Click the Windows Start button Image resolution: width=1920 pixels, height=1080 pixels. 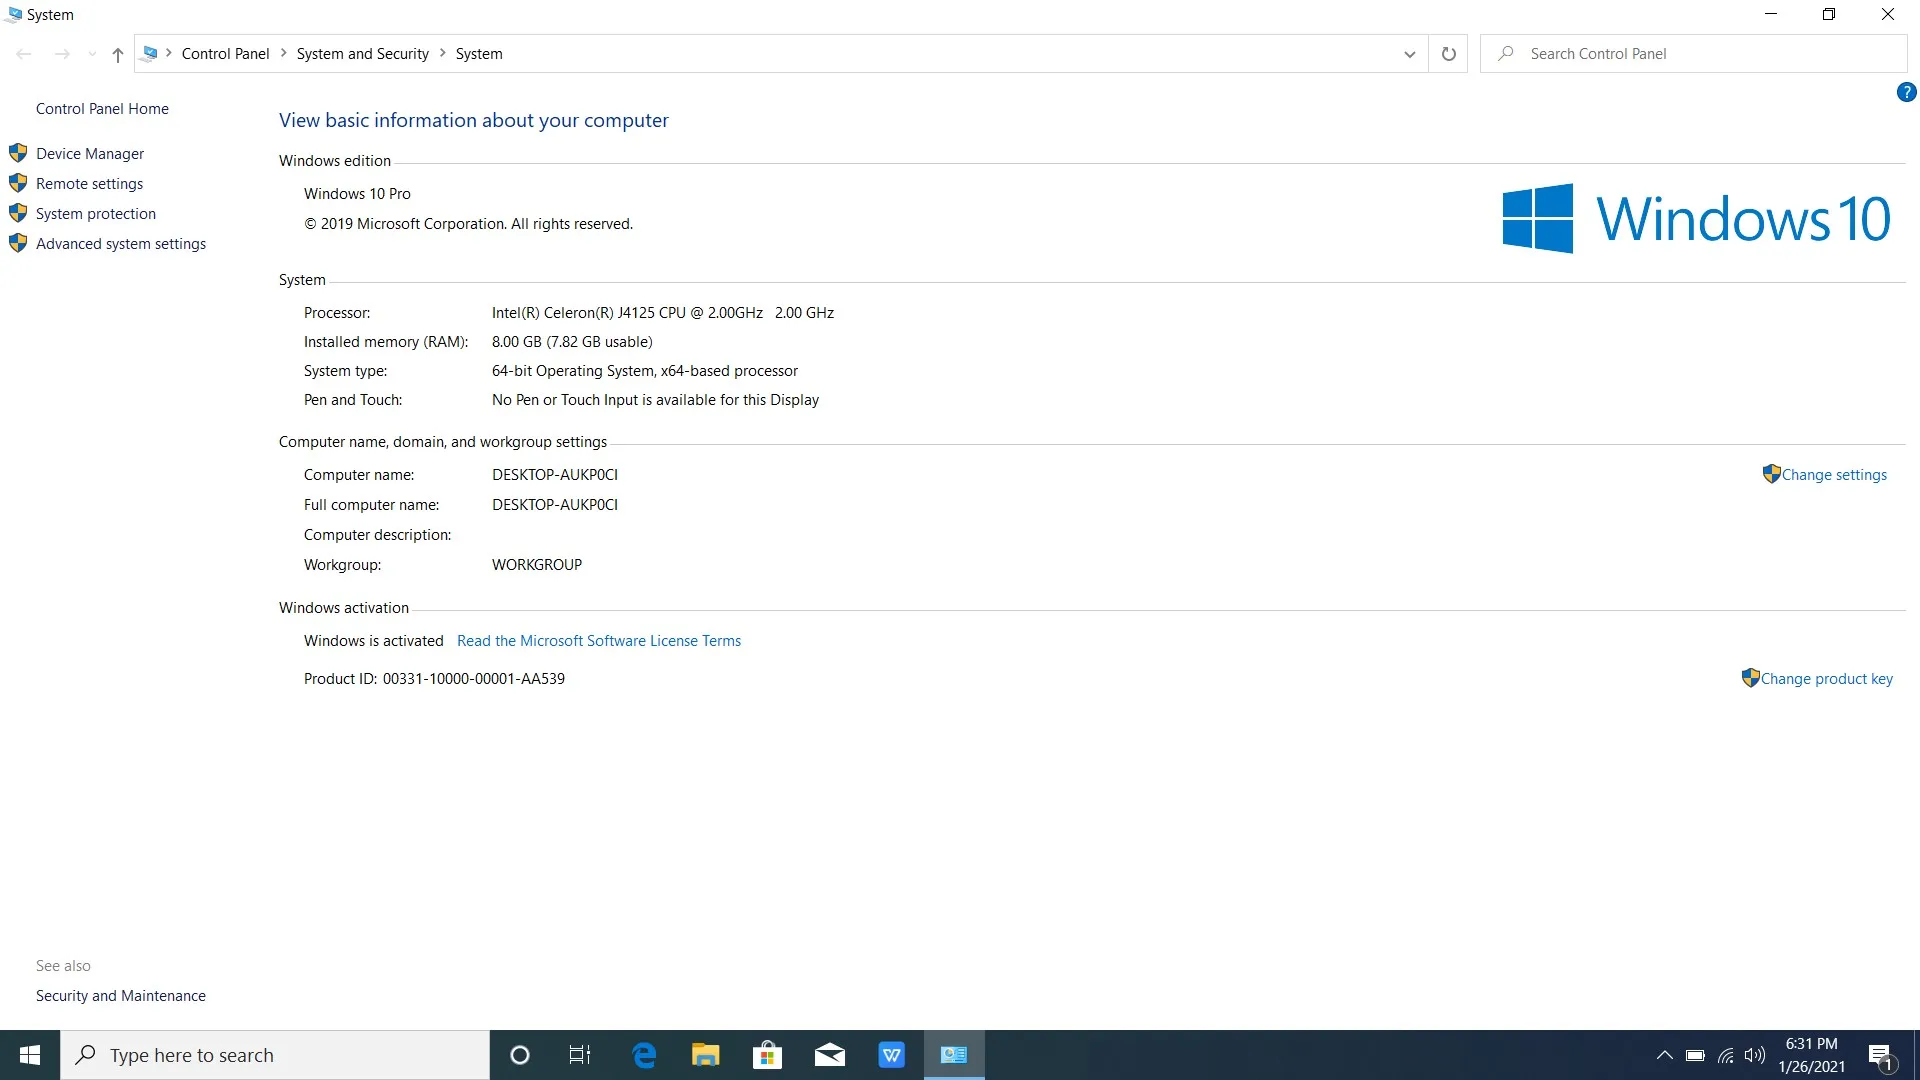point(29,1054)
